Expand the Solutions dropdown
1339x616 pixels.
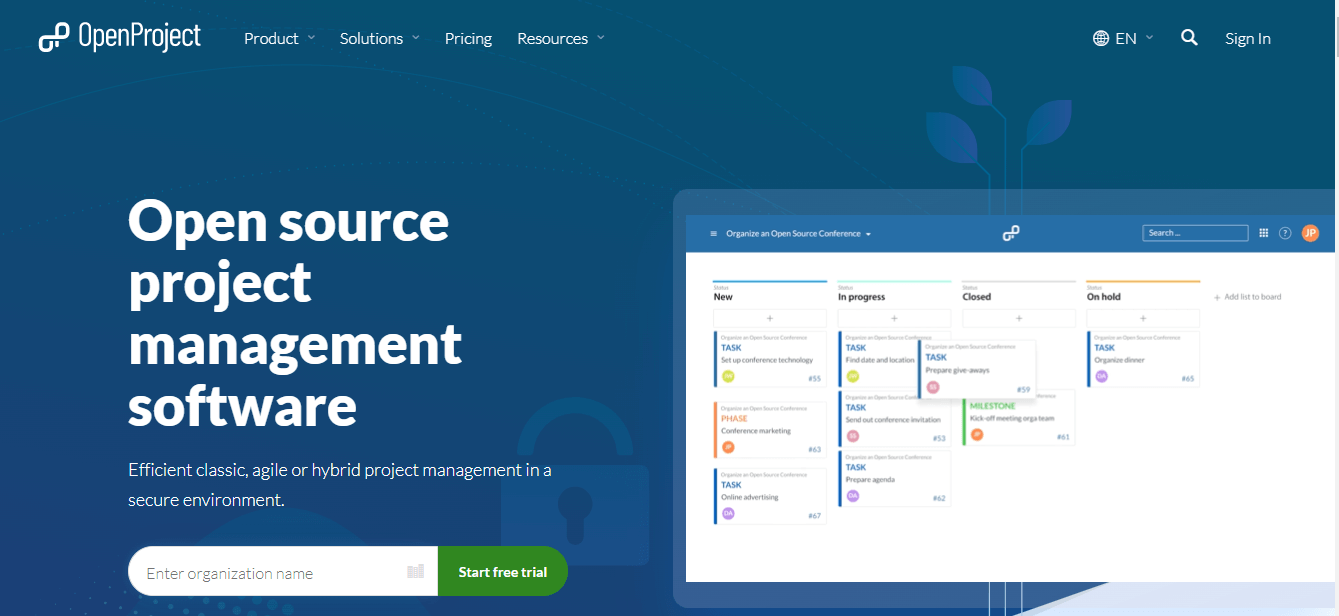point(379,38)
